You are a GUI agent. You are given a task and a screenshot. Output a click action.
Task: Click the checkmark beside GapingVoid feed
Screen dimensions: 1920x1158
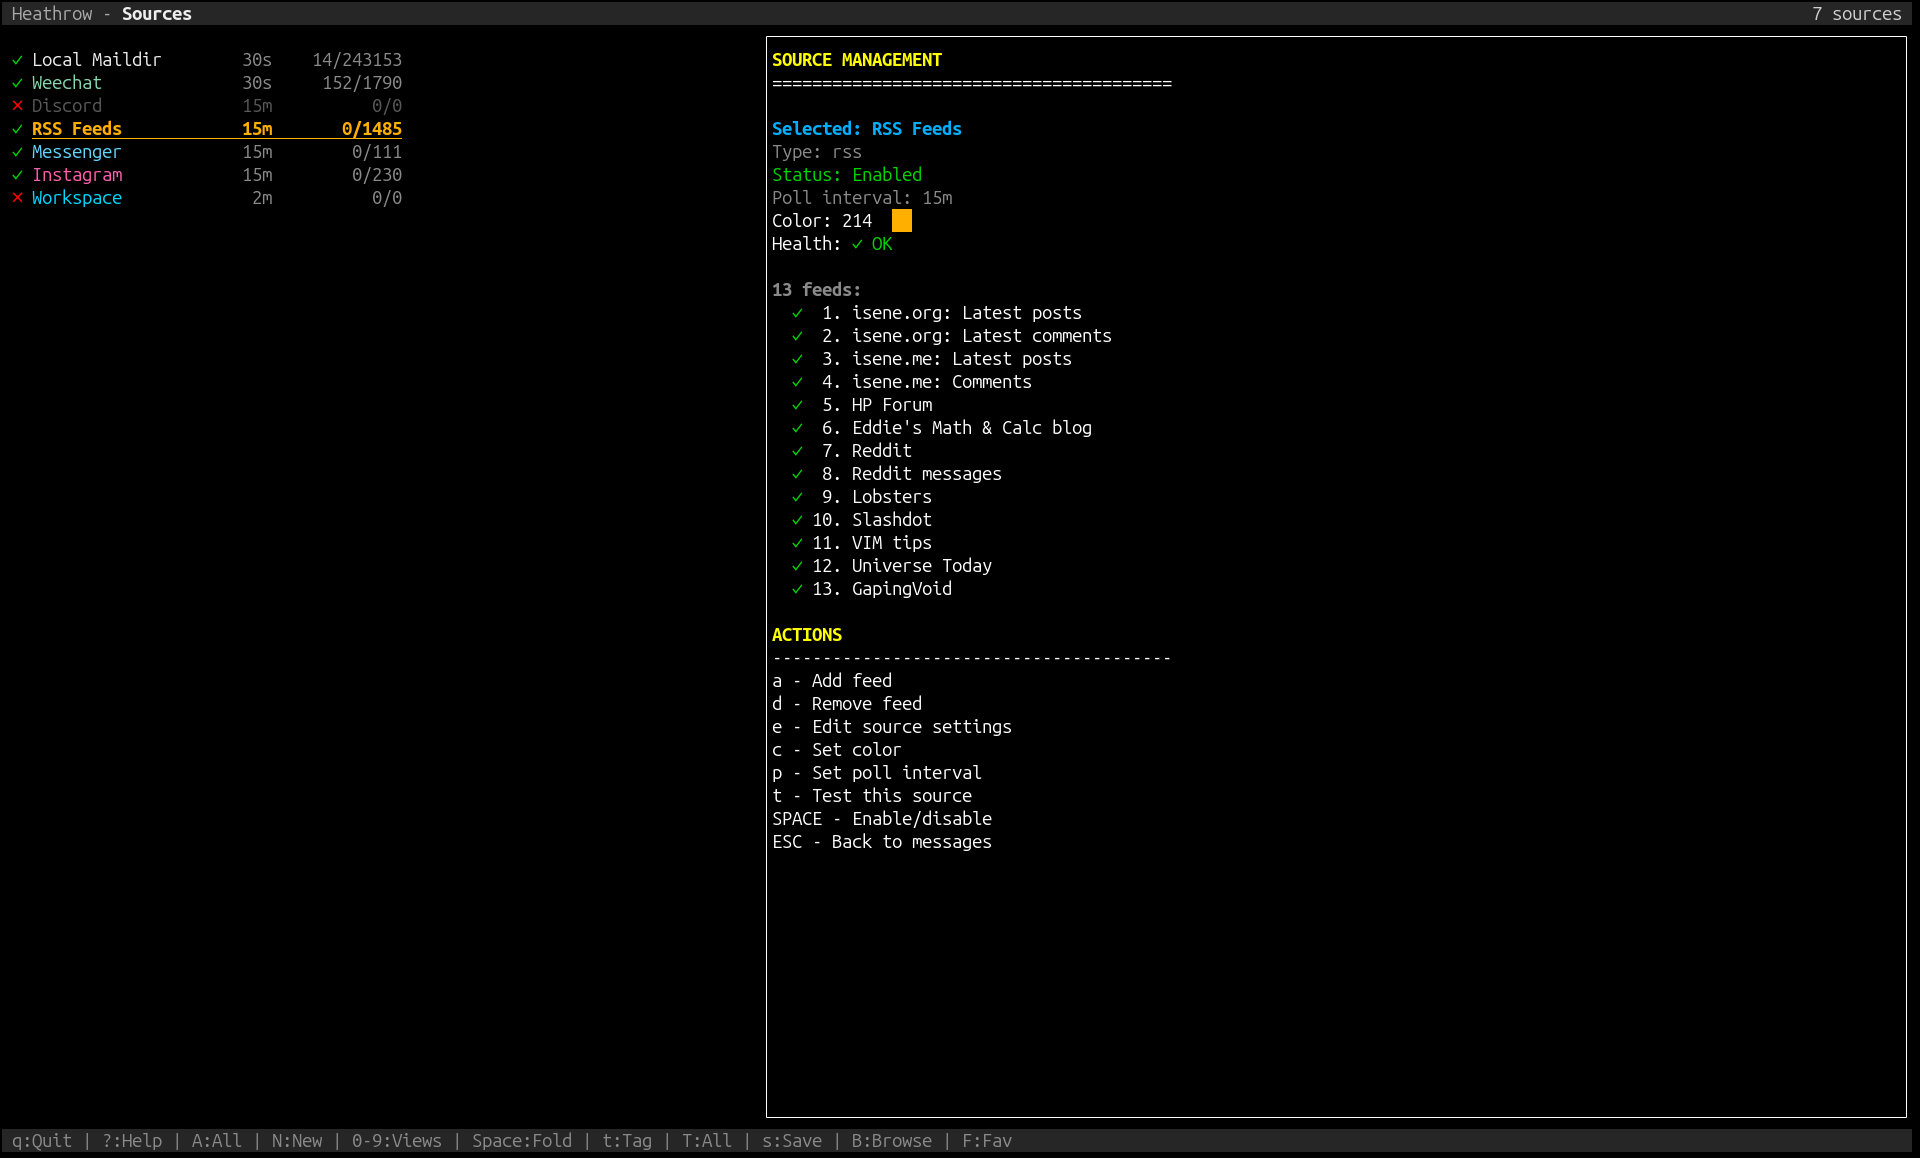point(796,589)
